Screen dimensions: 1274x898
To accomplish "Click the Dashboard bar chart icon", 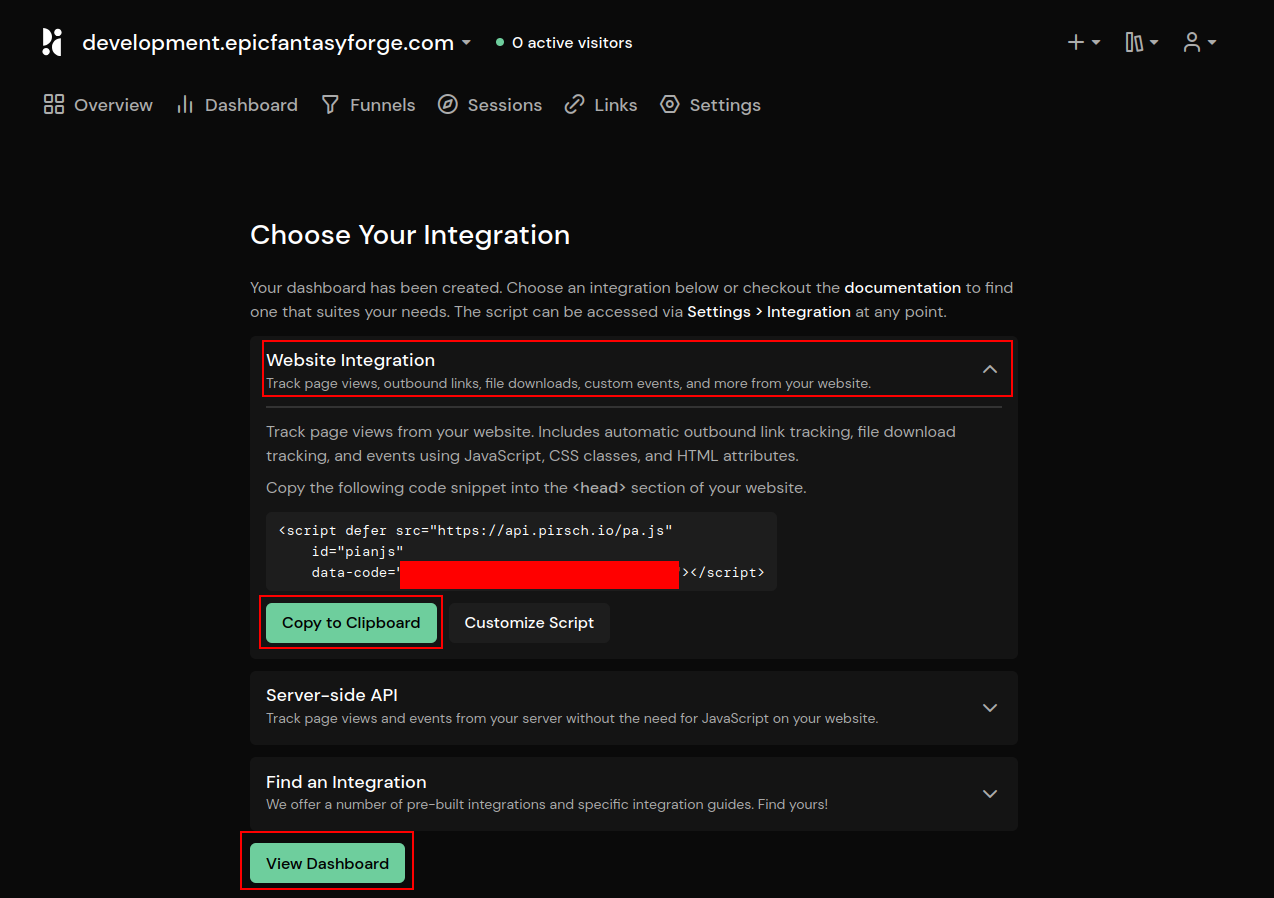I will pyautogui.click(x=185, y=105).
